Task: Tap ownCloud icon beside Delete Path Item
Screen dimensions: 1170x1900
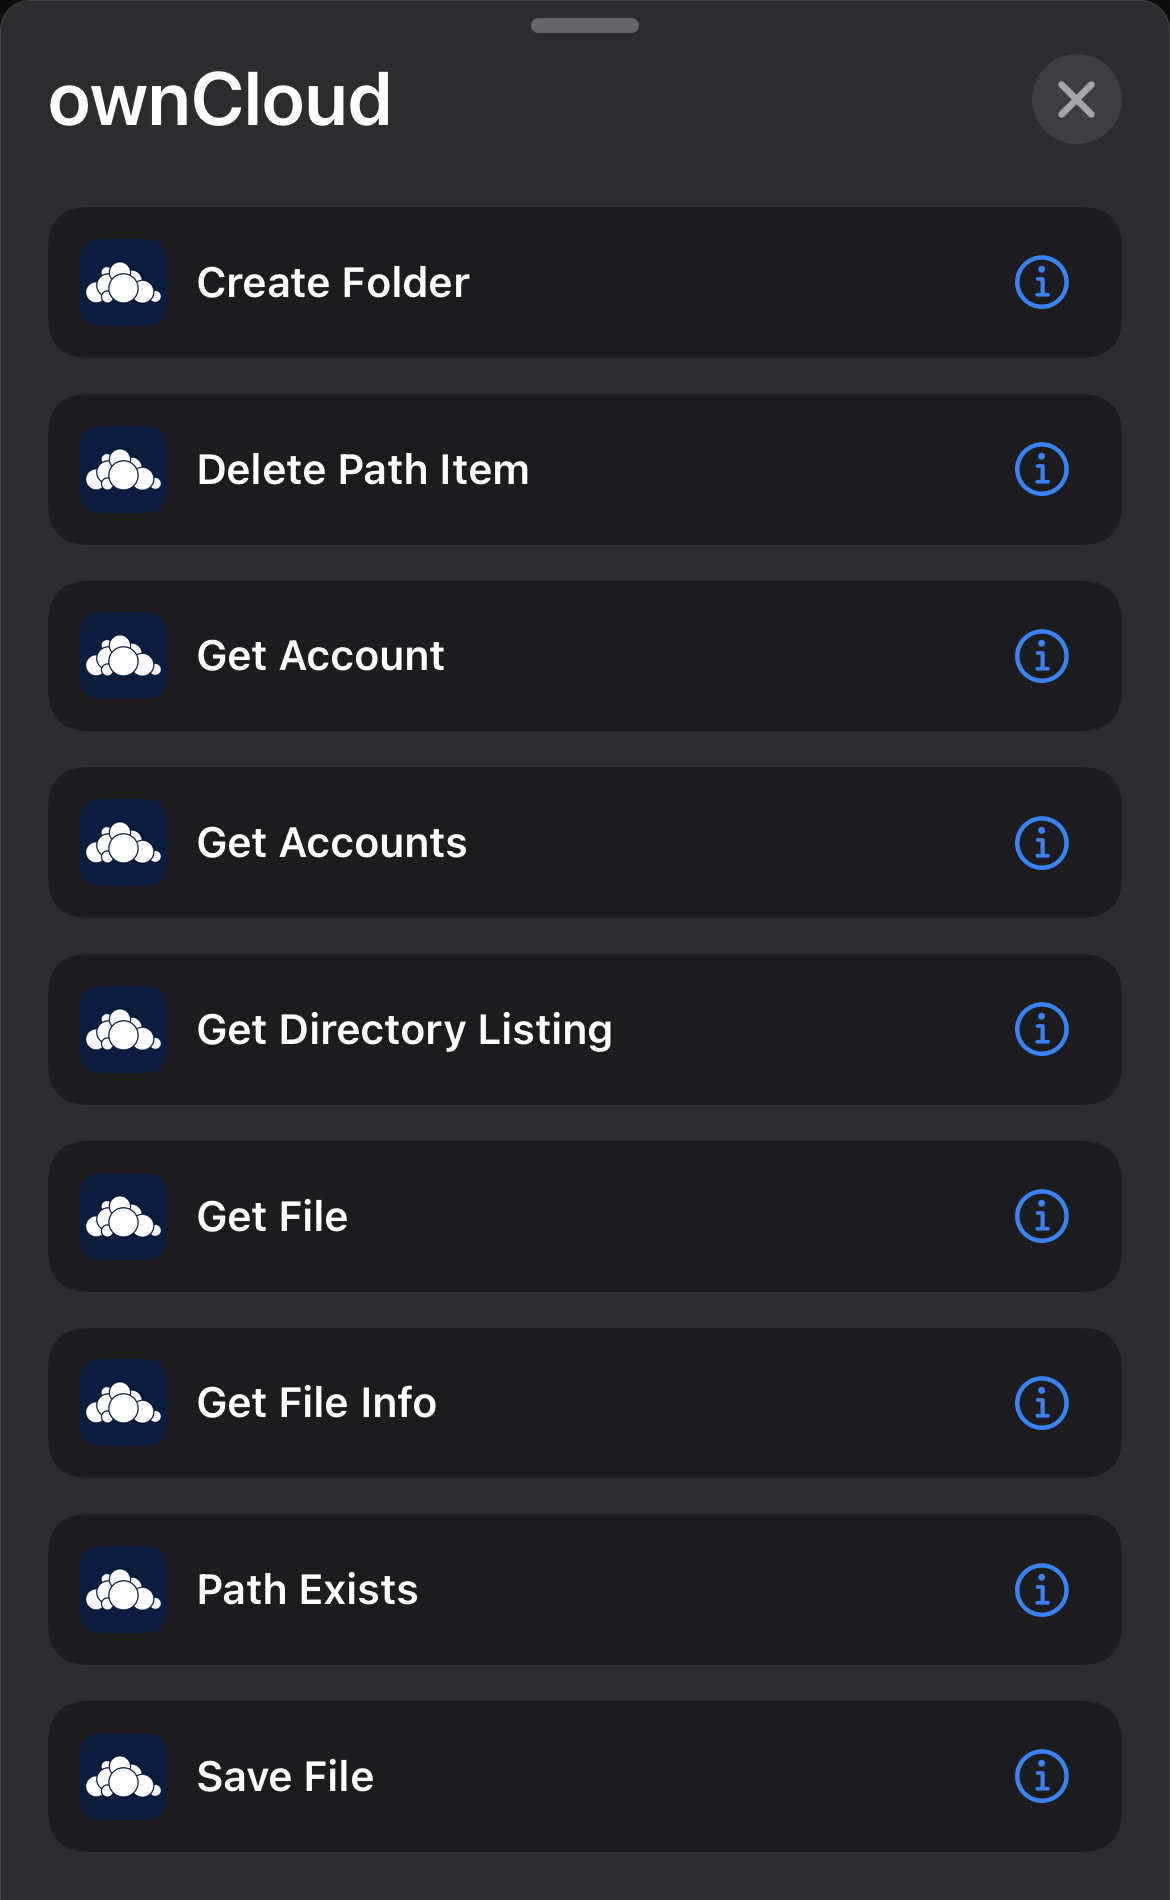Action: point(123,470)
